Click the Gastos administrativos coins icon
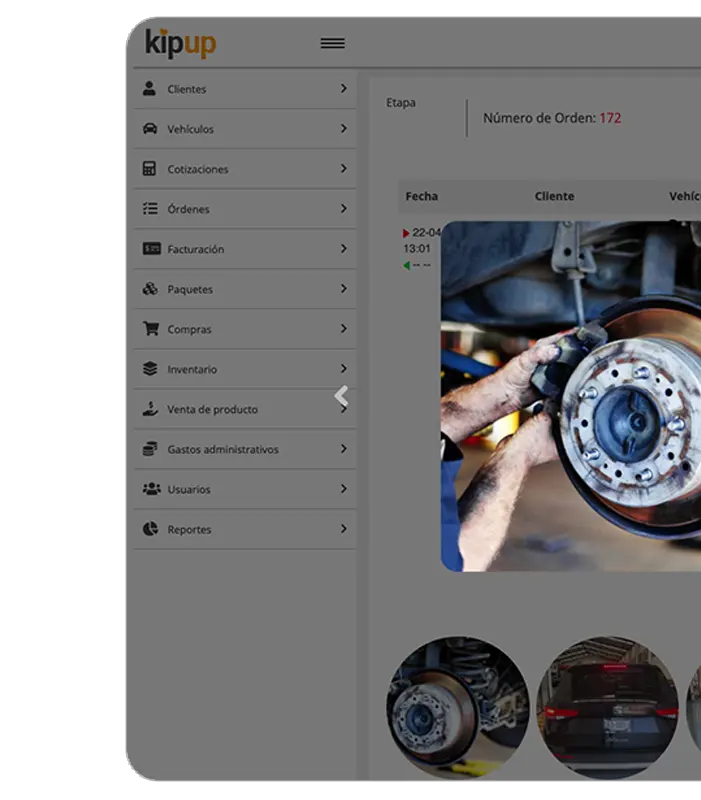 (150, 448)
